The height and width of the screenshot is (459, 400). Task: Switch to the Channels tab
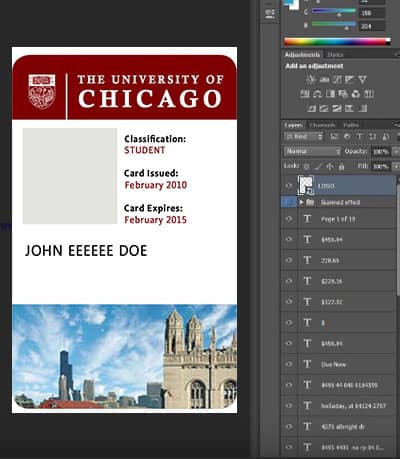(322, 125)
